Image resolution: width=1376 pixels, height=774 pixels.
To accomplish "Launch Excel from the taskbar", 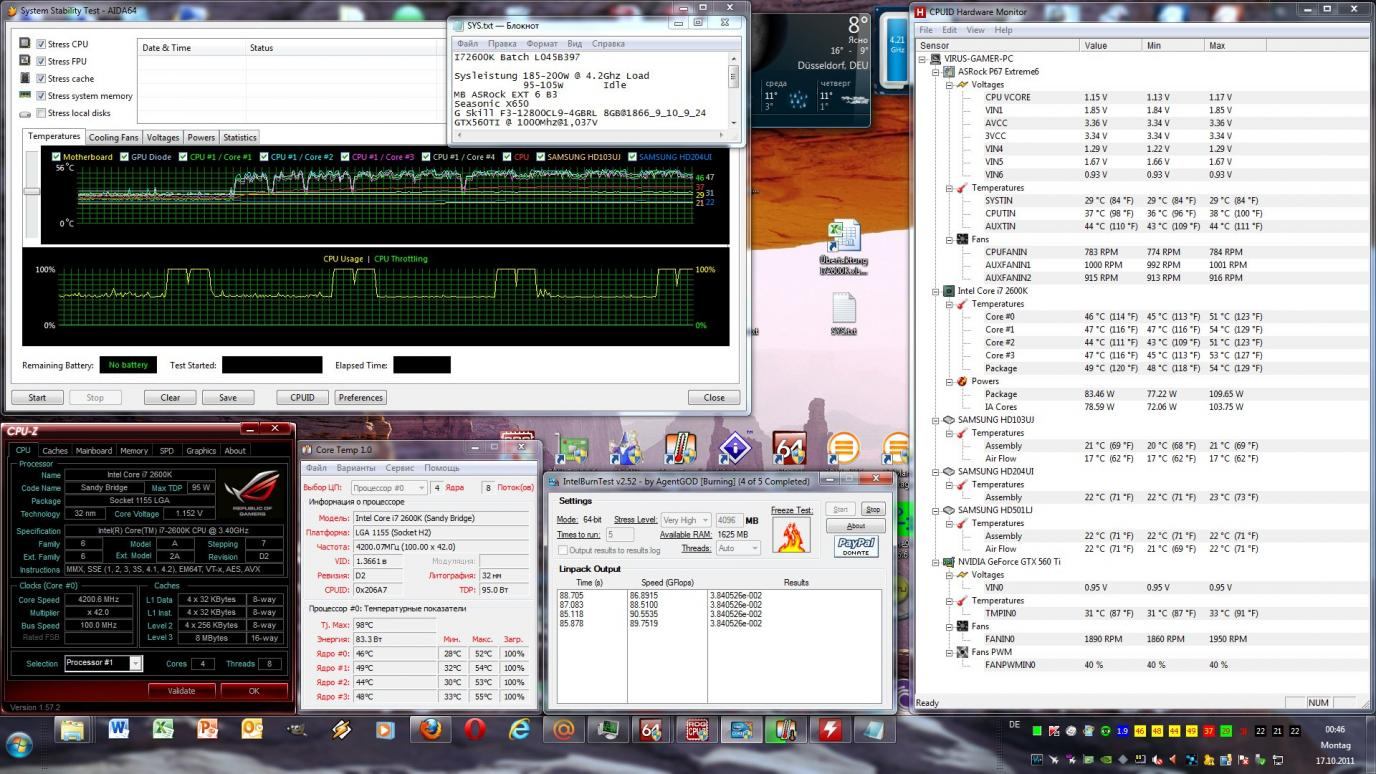I will 163,730.
